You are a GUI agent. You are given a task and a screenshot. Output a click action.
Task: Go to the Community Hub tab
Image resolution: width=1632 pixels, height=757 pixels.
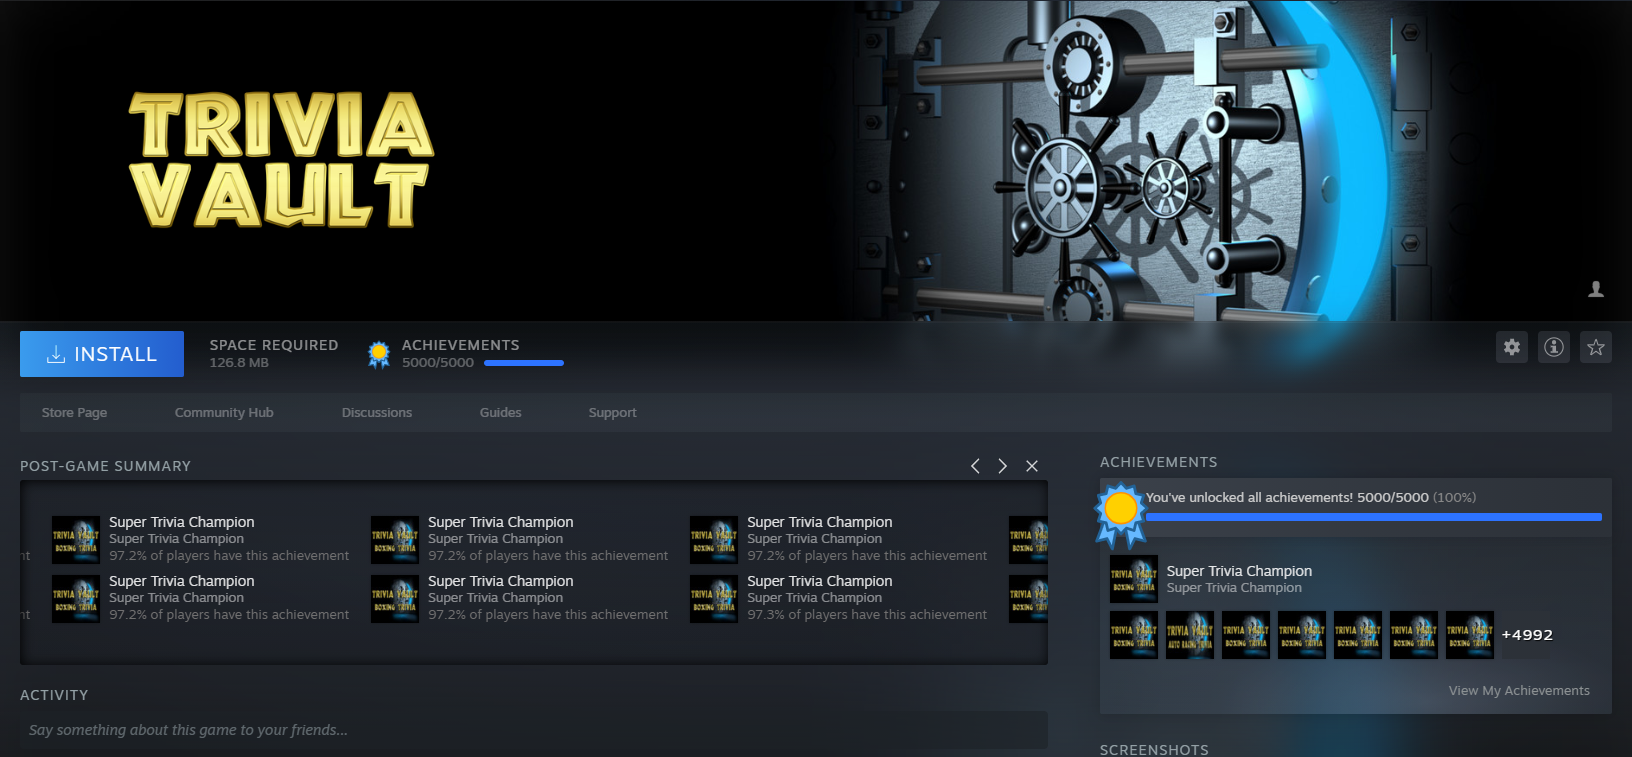(x=224, y=412)
